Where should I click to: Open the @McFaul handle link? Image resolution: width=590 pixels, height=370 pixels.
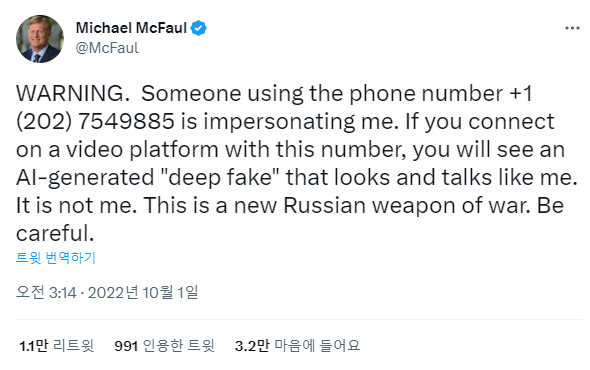coord(107,48)
